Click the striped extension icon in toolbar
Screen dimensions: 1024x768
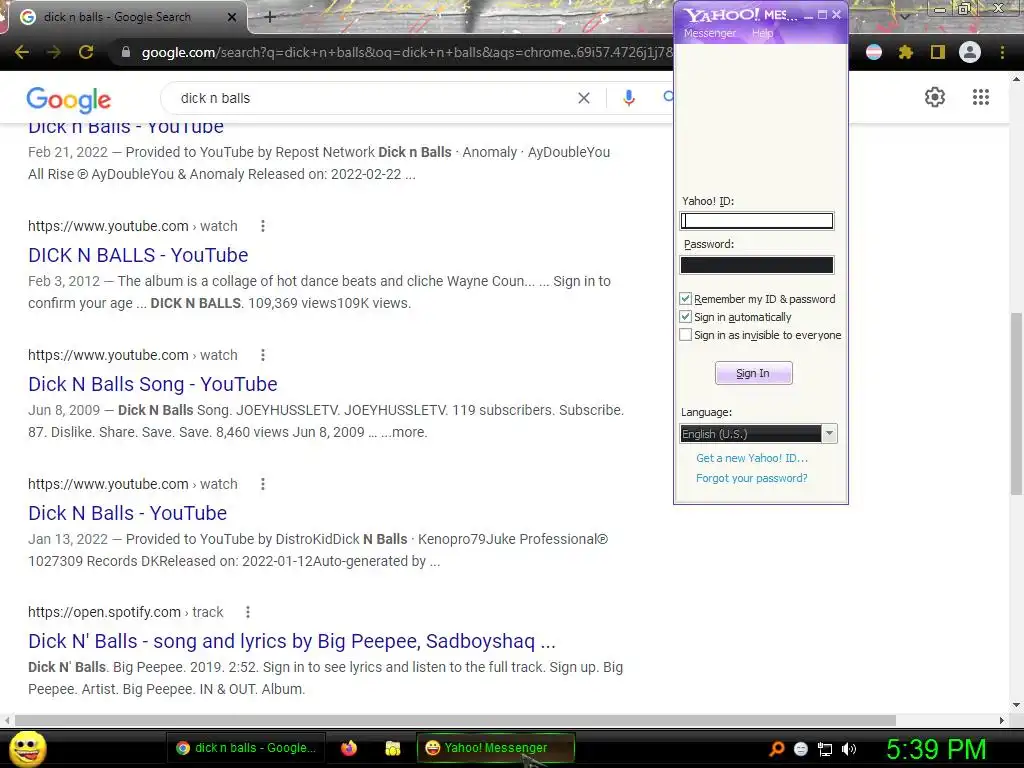pyautogui.click(x=874, y=52)
